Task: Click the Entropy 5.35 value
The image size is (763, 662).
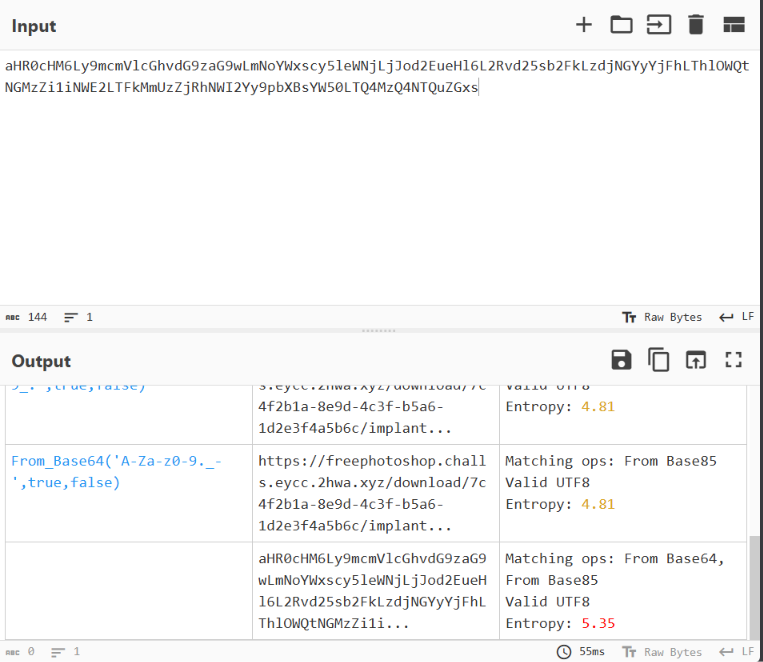Action: [598, 623]
